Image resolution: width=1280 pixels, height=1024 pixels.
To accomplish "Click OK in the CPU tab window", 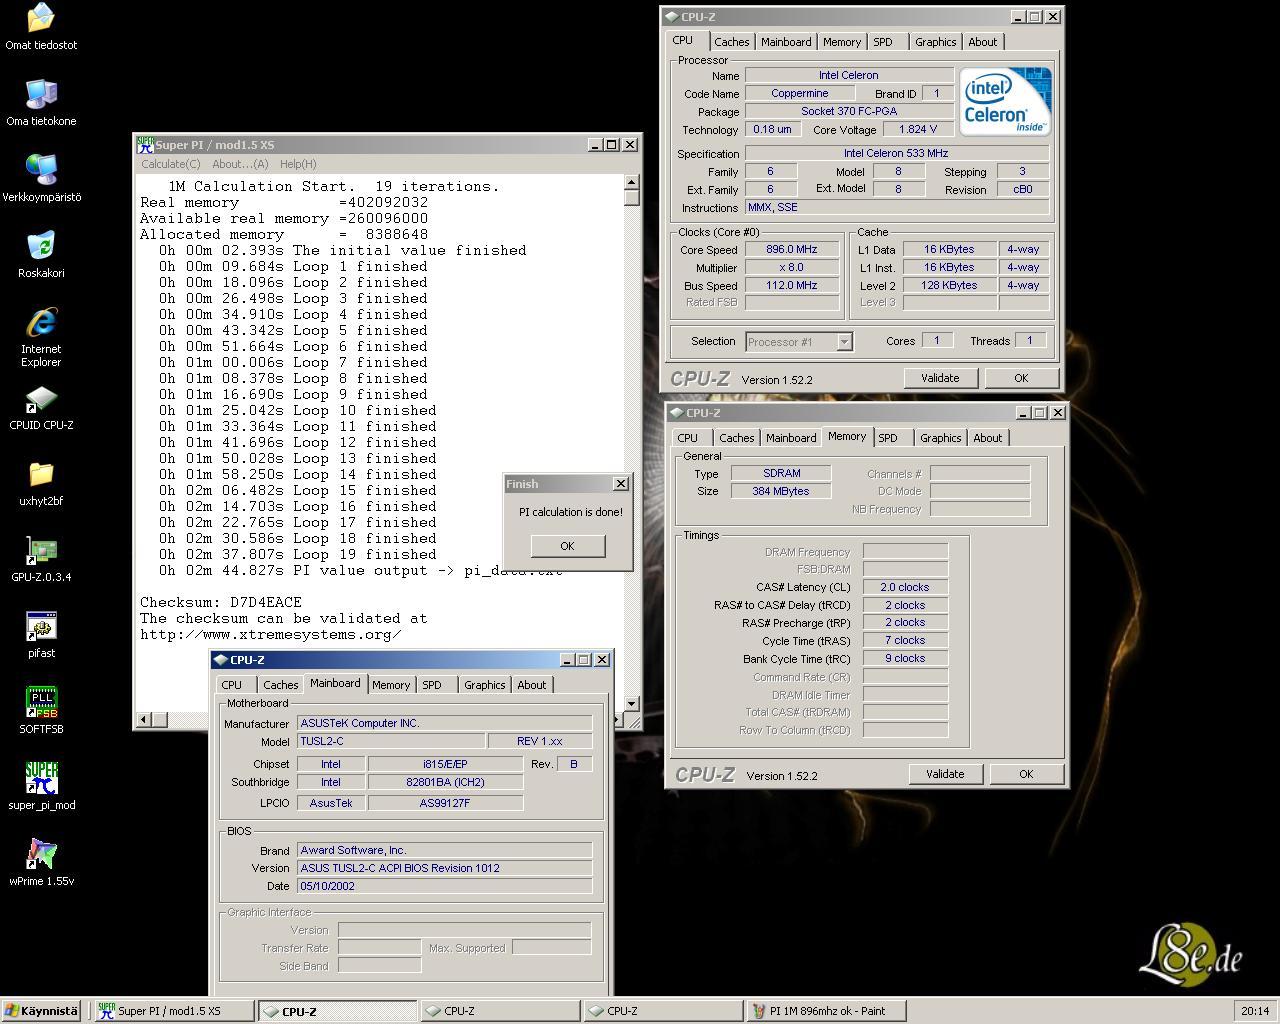I will pyautogui.click(x=1021, y=378).
